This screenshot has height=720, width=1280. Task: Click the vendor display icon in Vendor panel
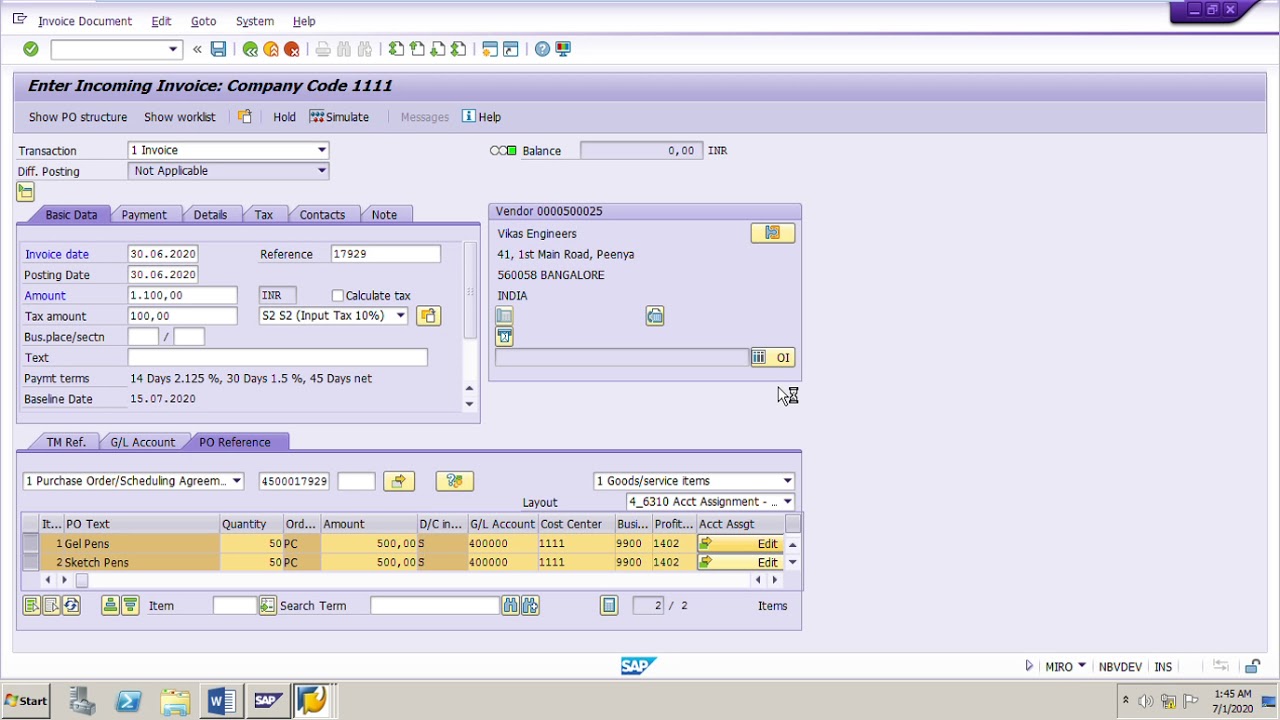(x=772, y=233)
